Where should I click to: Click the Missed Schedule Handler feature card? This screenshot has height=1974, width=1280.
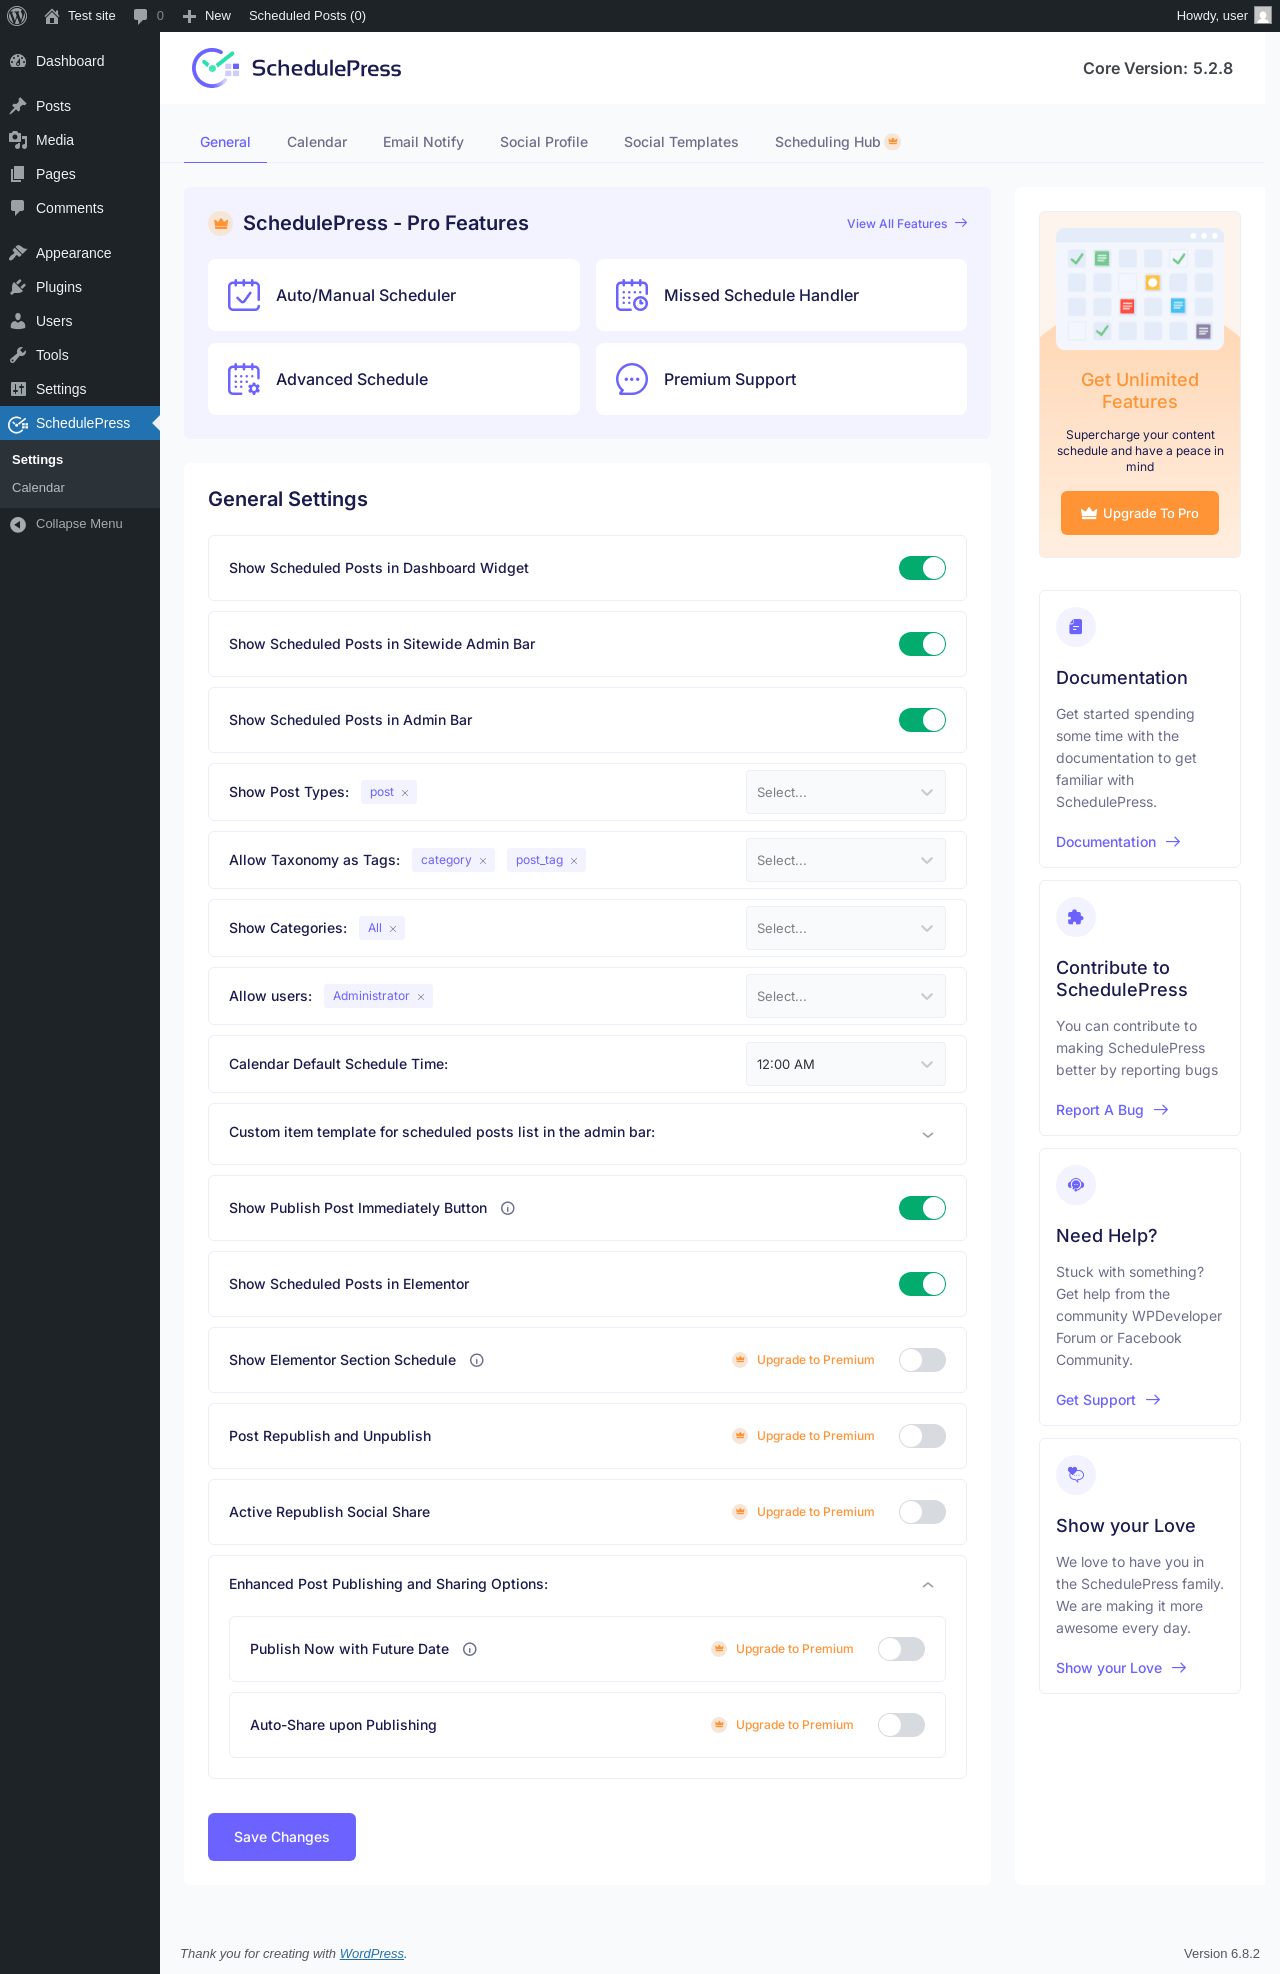point(781,295)
